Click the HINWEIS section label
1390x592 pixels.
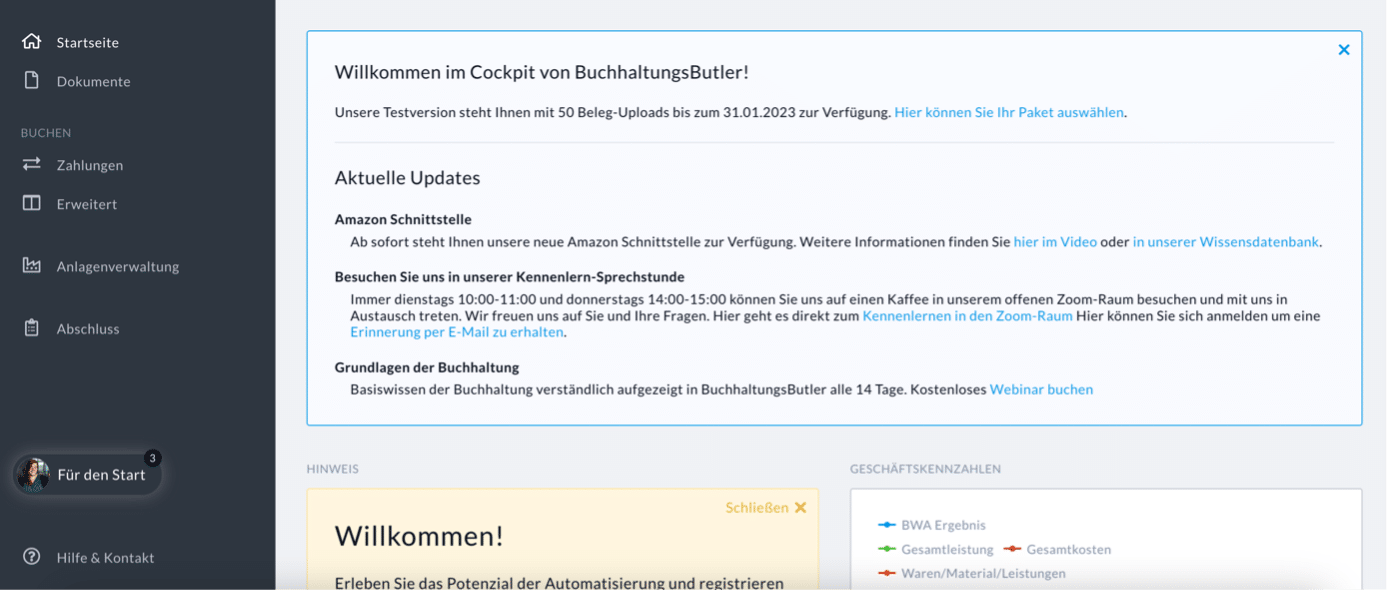coord(332,469)
